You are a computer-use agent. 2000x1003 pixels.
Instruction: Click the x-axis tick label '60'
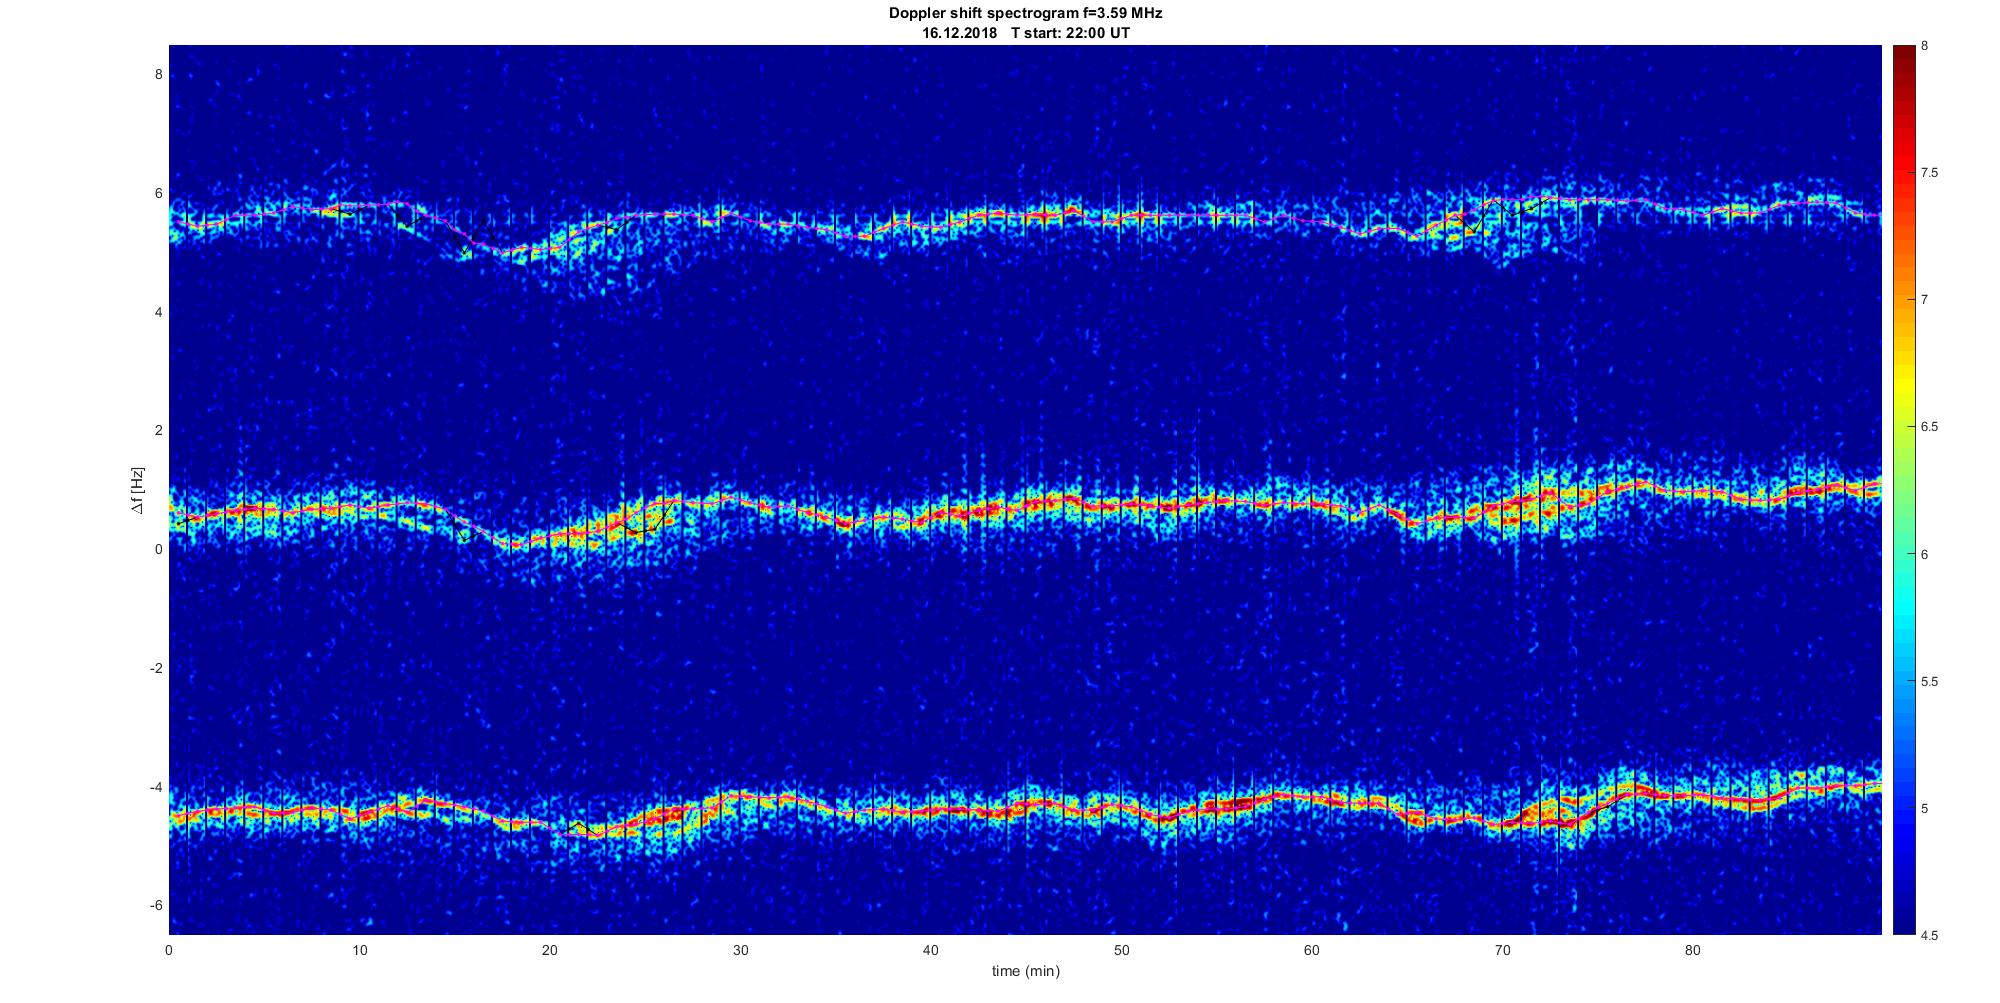point(1312,950)
